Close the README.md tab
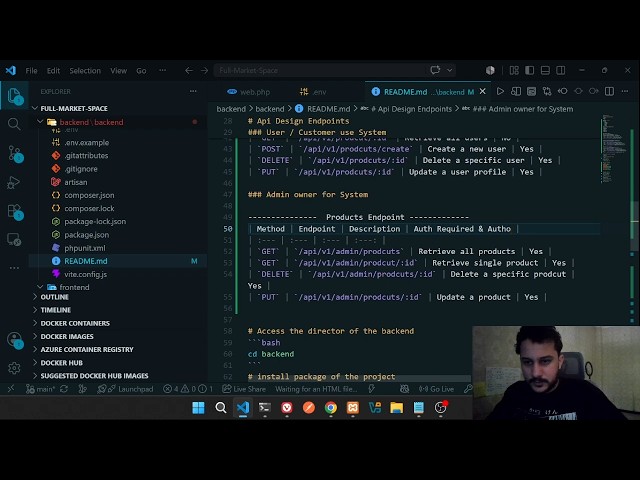 482,91
